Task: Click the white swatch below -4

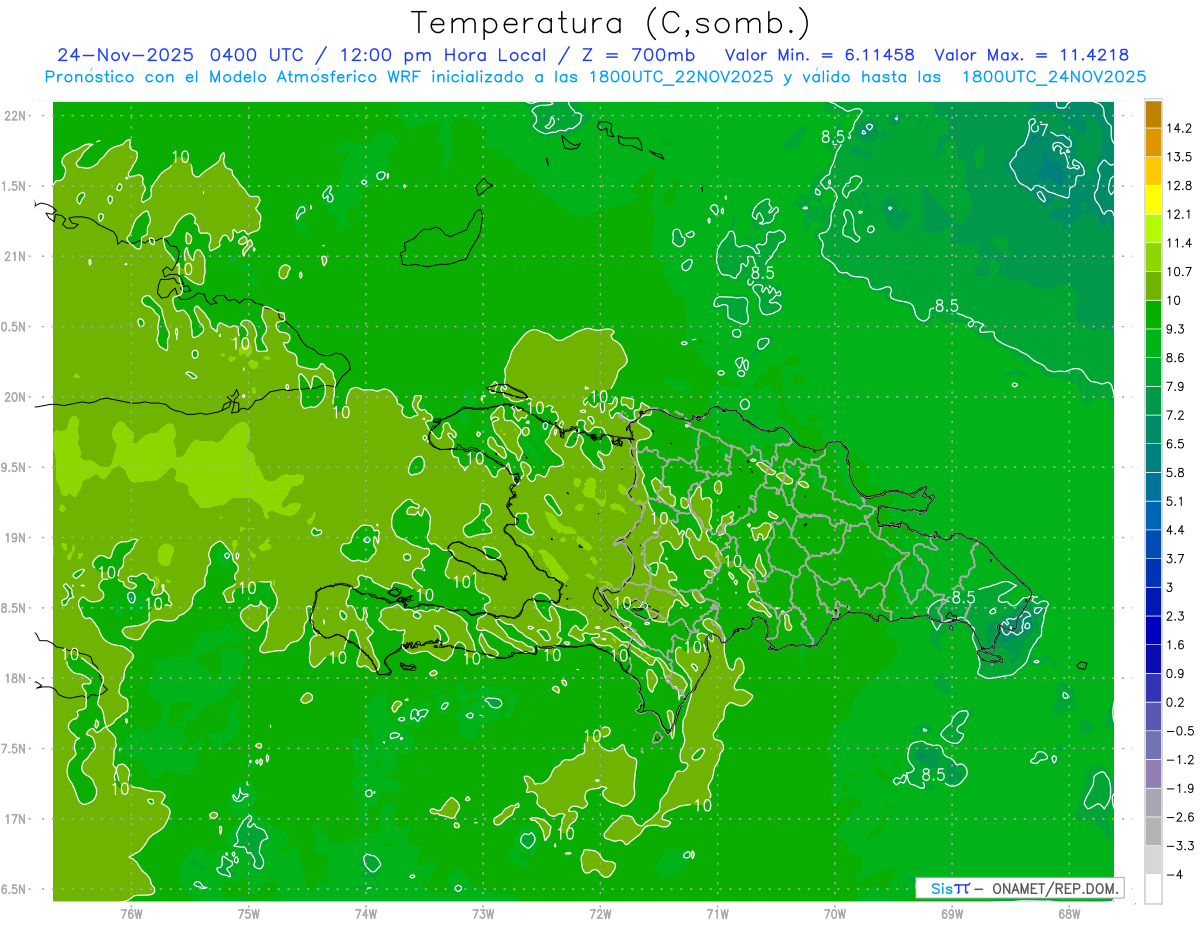Action: pos(1153,889)
